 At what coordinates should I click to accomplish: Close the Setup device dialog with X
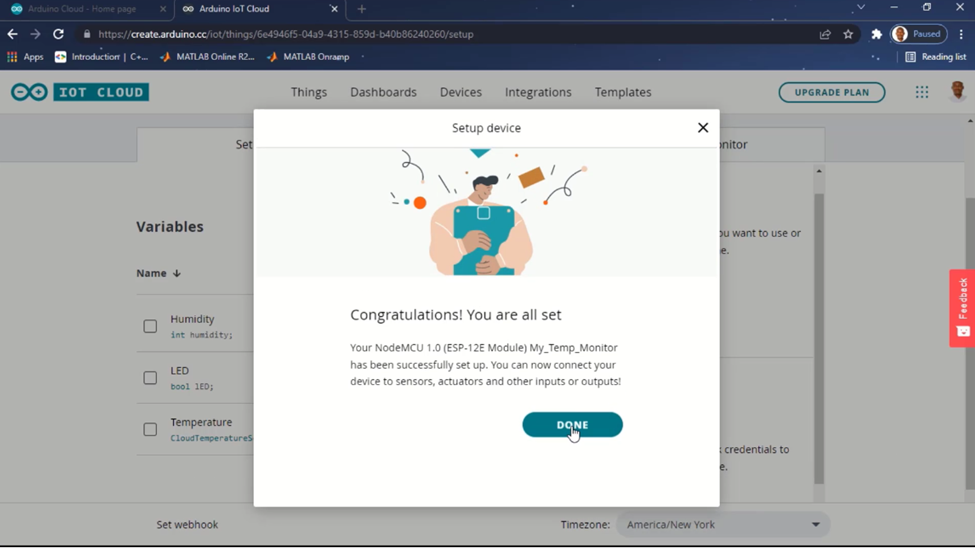[x=703, y=128]
